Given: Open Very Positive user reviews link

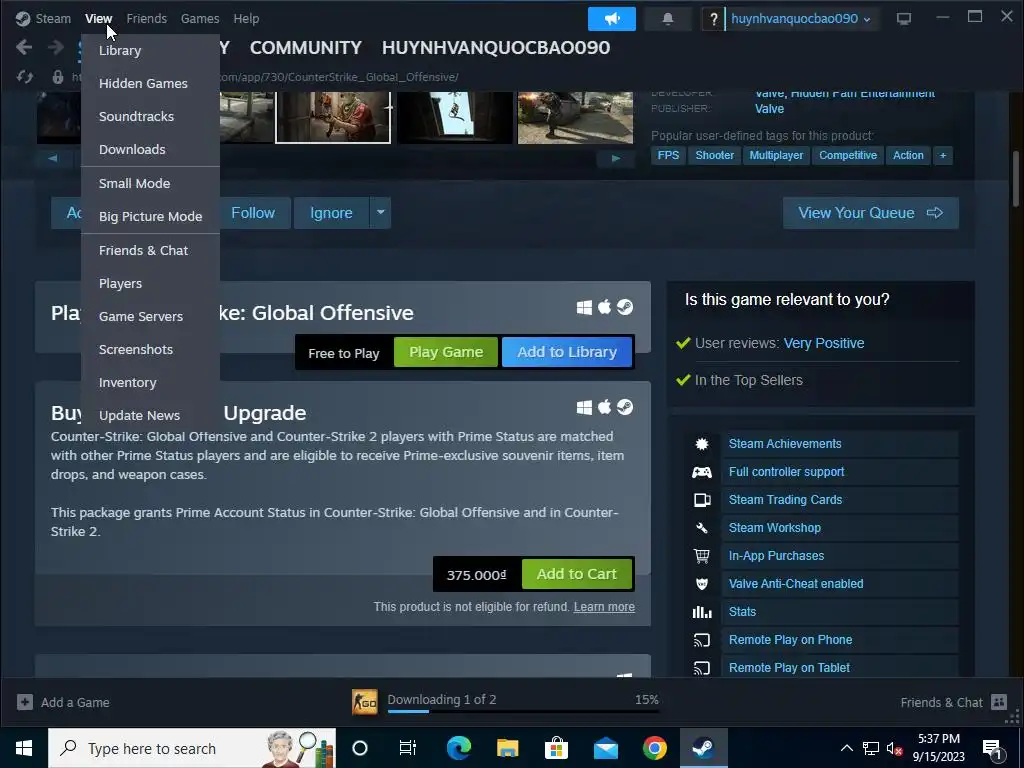Looking at the screenshot, I should [x=824, y=344].
